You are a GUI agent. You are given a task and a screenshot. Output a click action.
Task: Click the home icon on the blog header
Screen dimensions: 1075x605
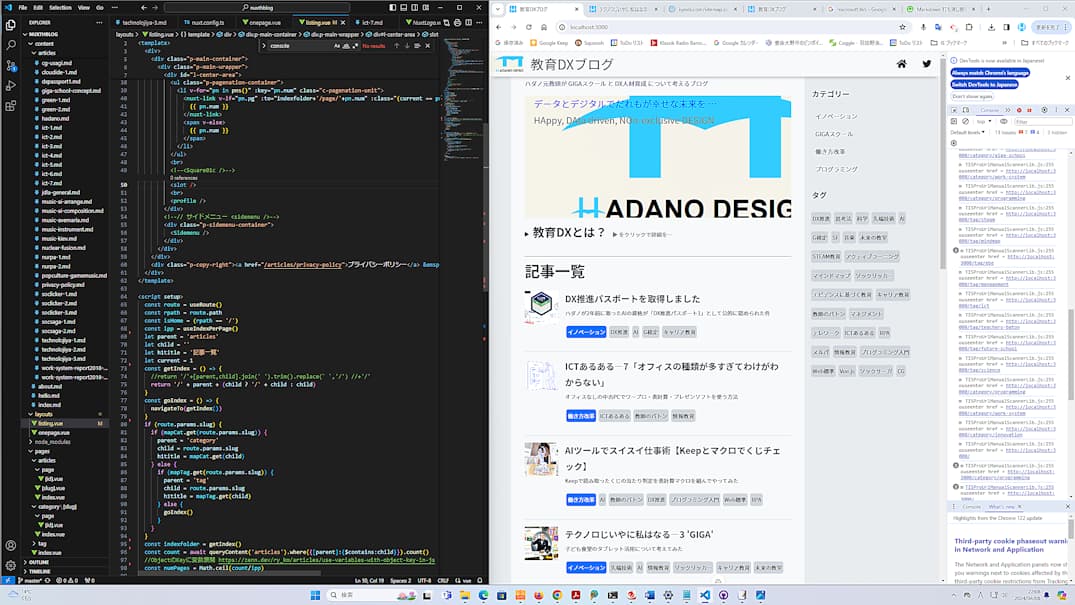click(x=902, y=64)
